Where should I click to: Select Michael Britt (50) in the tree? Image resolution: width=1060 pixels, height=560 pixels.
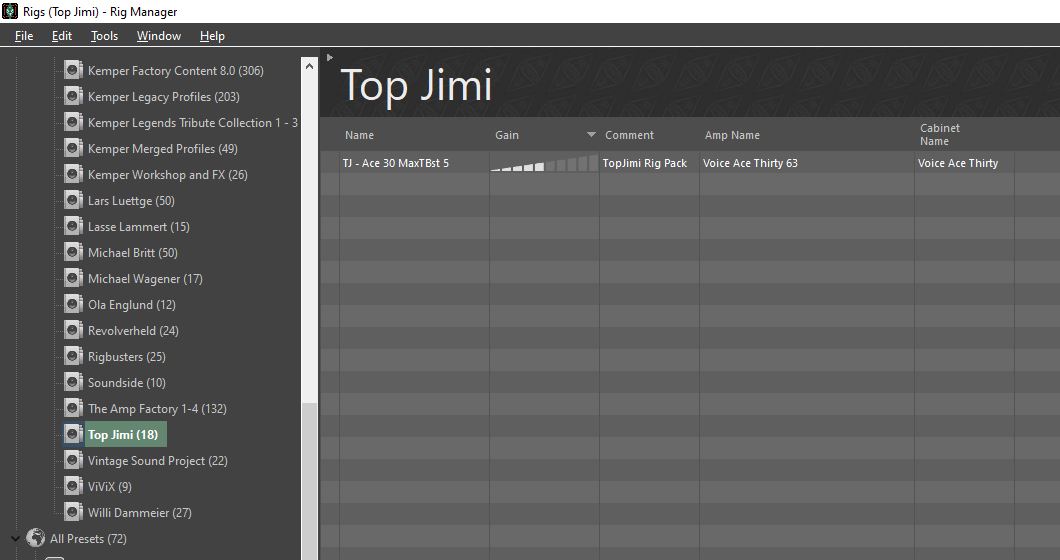[x=132, y=253]
